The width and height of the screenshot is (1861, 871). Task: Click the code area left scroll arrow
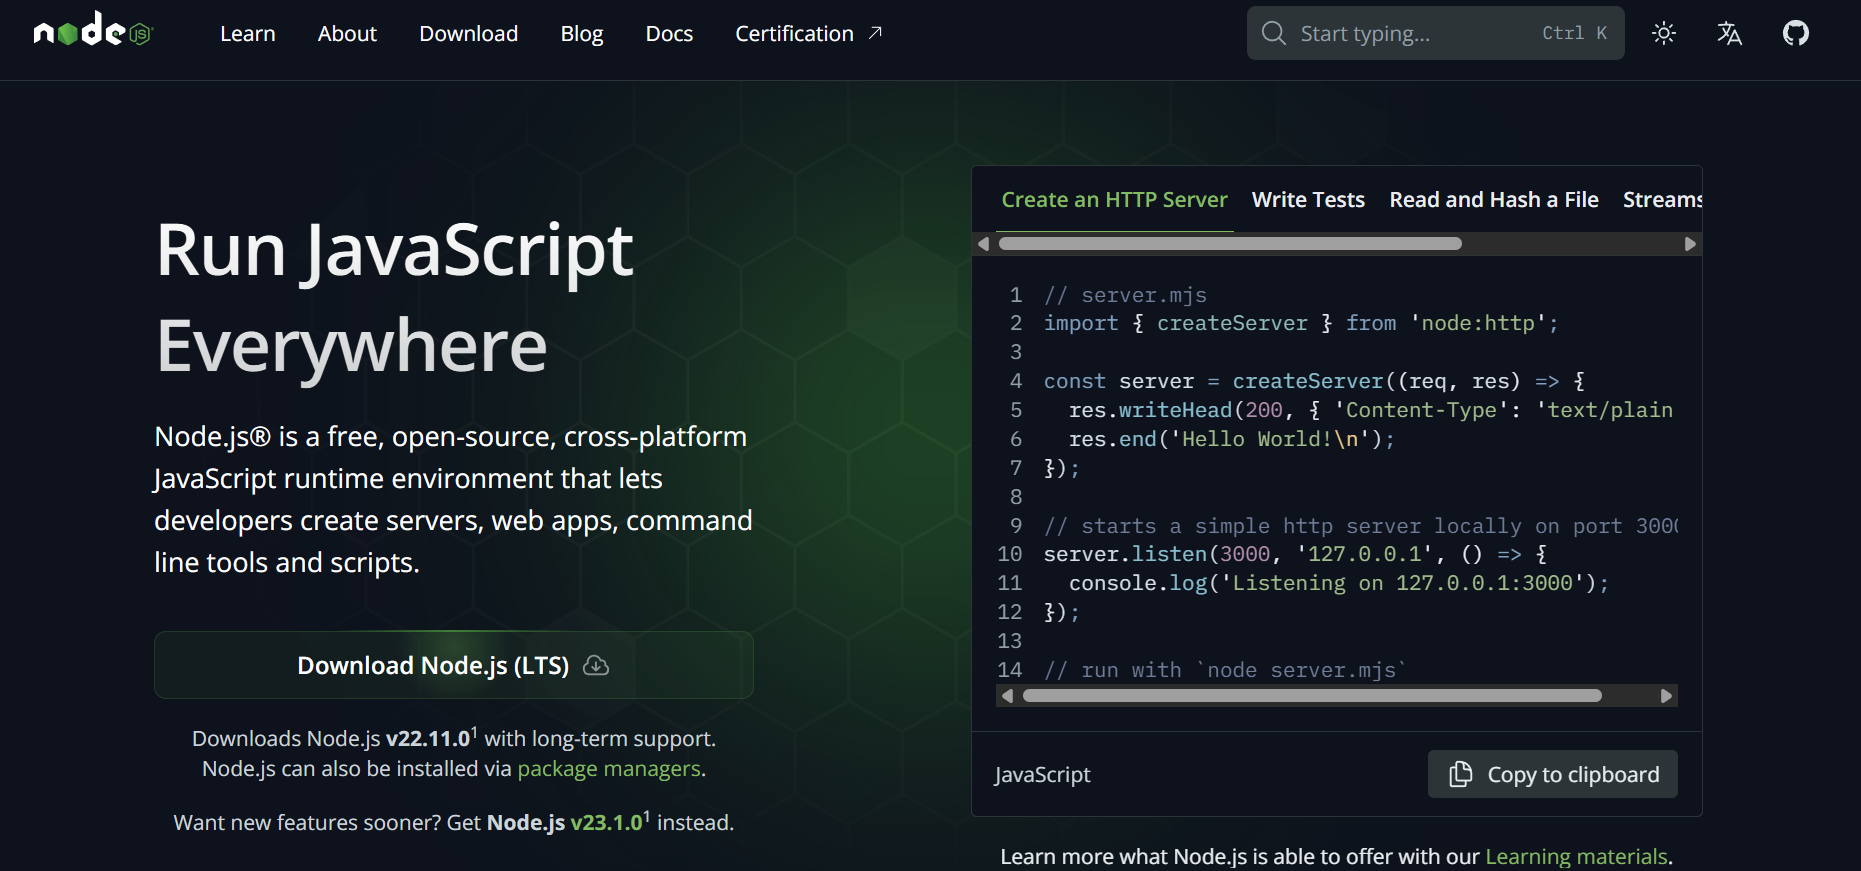[x=1007, y=696]
